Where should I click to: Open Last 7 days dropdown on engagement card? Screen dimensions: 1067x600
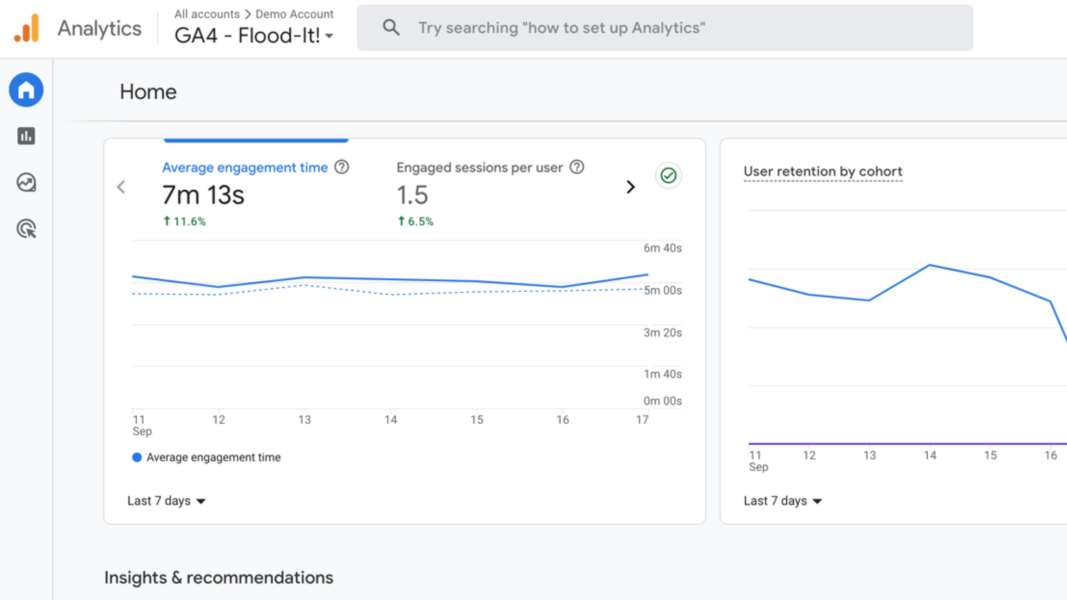[x=166, y=501]
